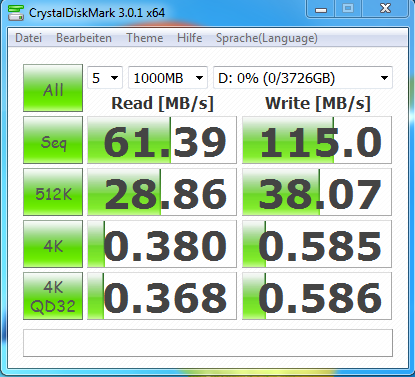Viewport: 415px width, 377px height.
Task: Open the Hilfe menu
Action: click(x=189, y=38)
